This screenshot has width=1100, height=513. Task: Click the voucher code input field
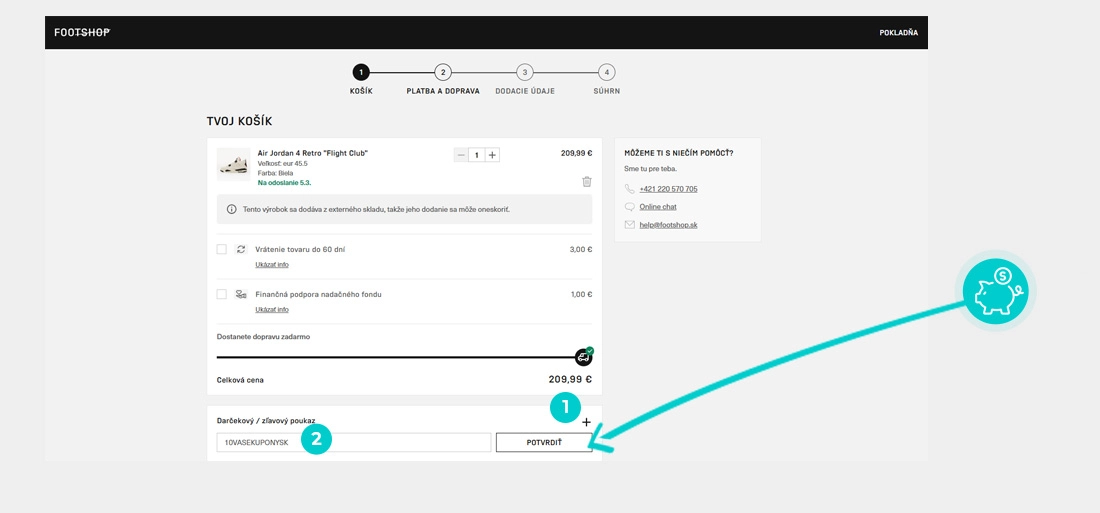pyautogui.click(x=354, y=442)
